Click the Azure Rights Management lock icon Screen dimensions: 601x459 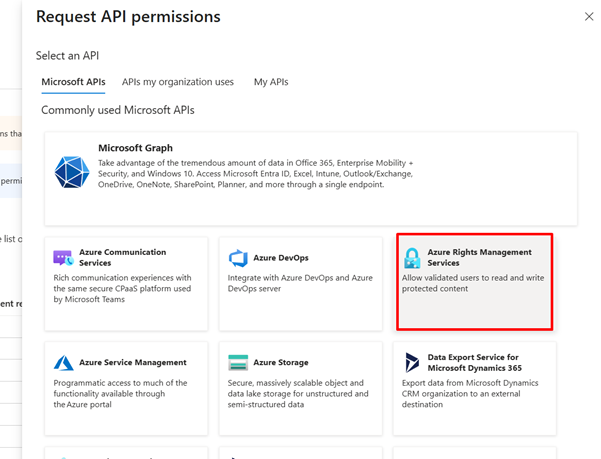point(412,258)
